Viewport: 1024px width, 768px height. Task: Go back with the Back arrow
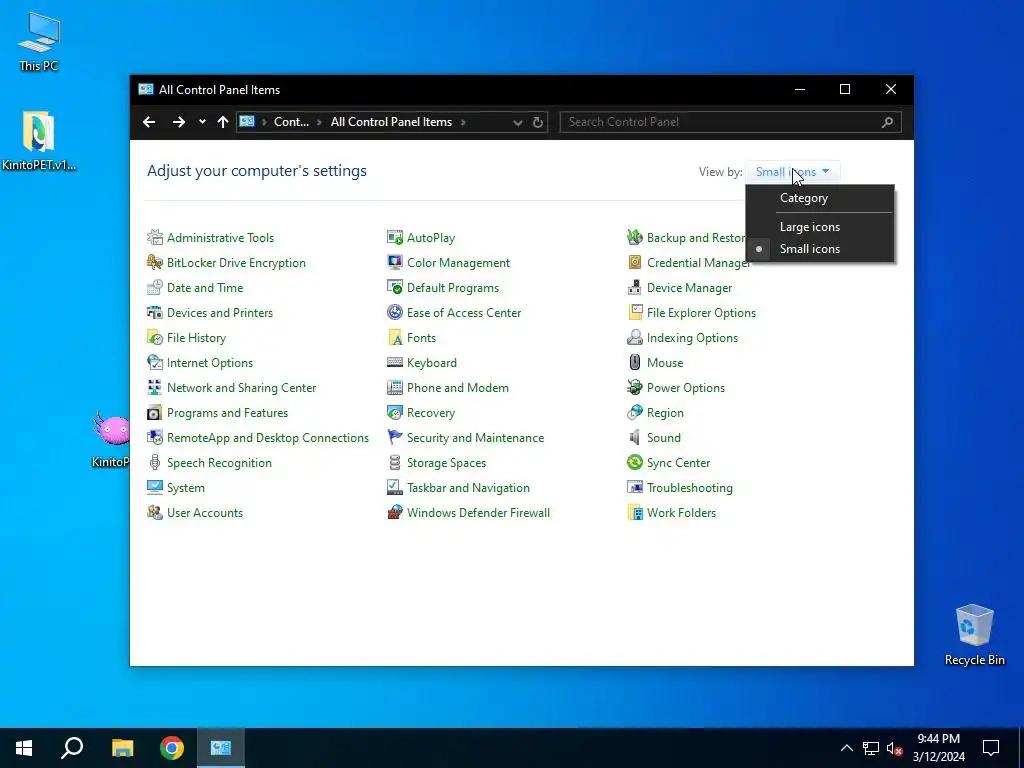[x=149, y=122]
